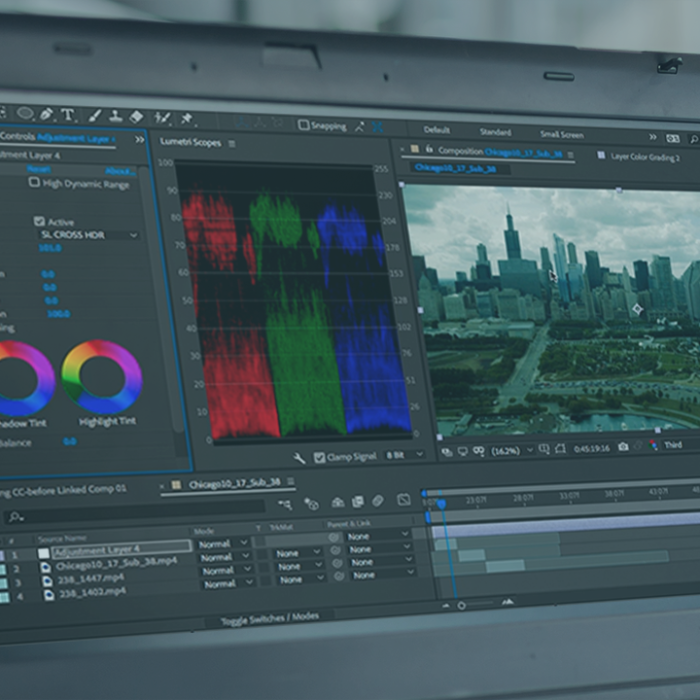This screenshot has height=700, width=700.
Task: Toggle Preserve Transparency box for Adjustment Layer 4
Action: click(x=258, y=542)
